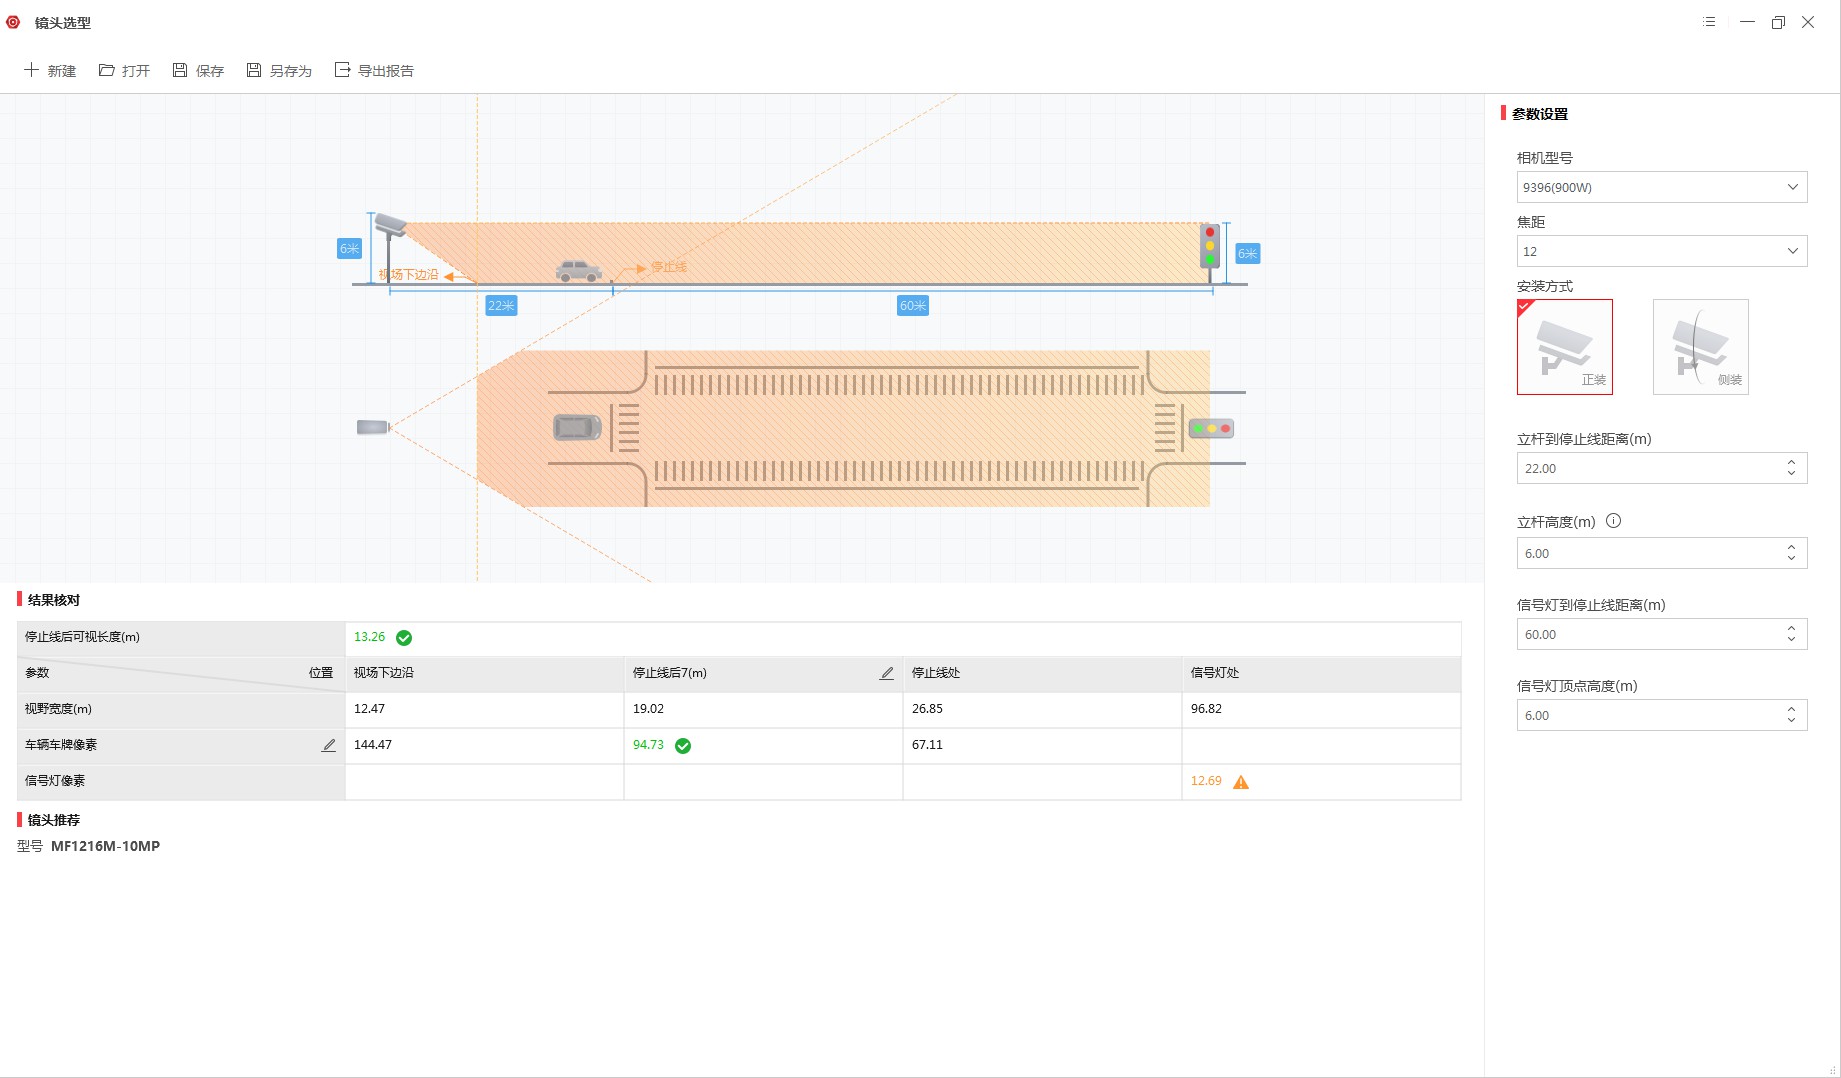Click the 立杆高度 info icon

tap(1613, 521)
